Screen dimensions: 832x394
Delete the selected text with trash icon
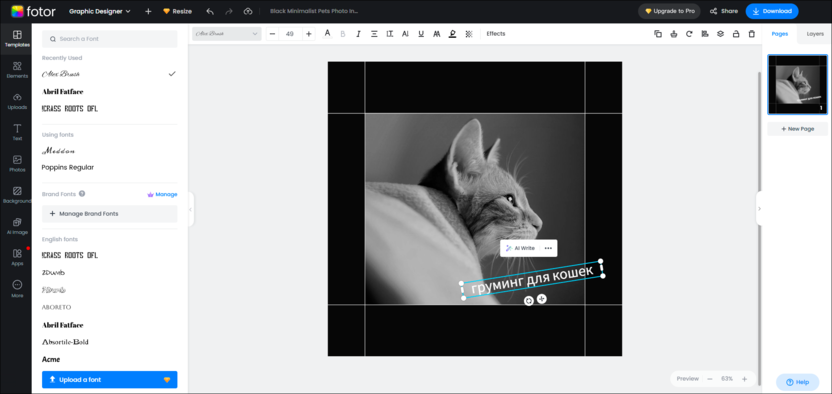point(751,34)
